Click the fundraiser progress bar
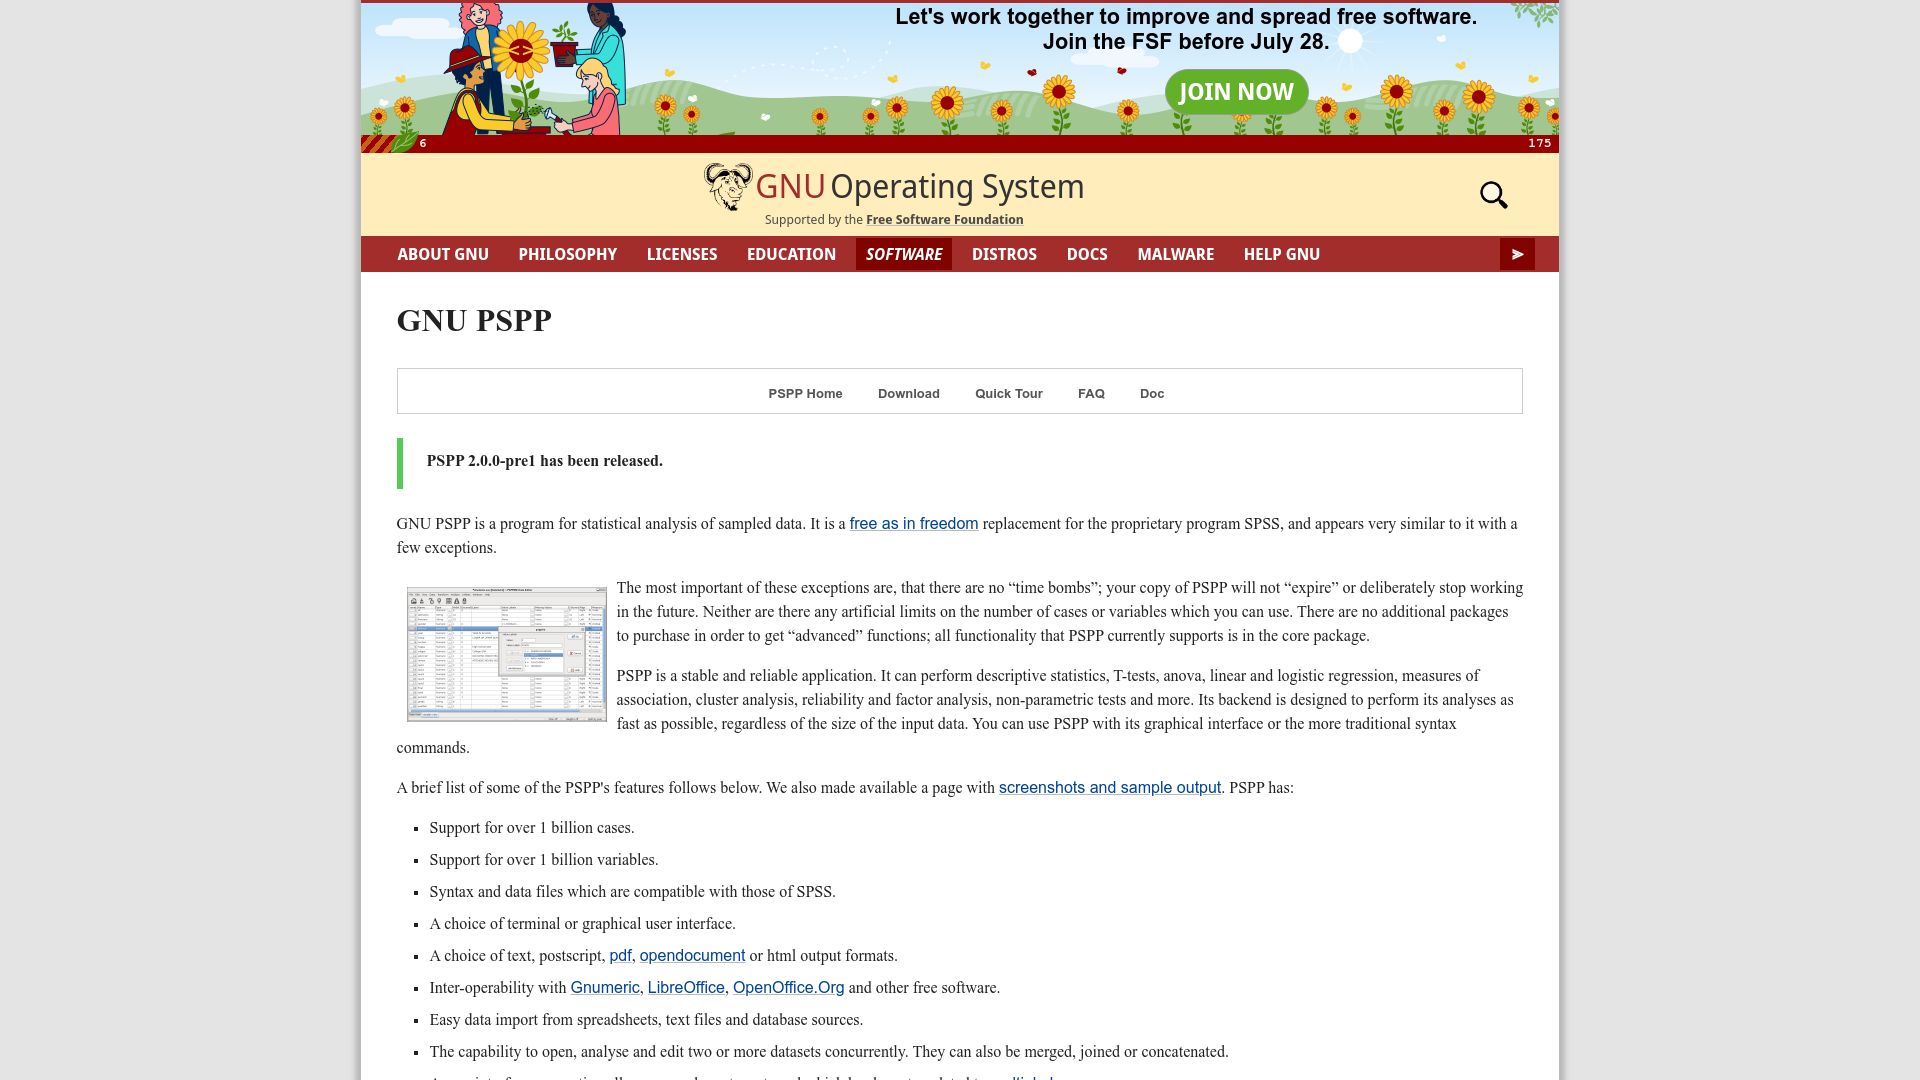 pos(959,144)
